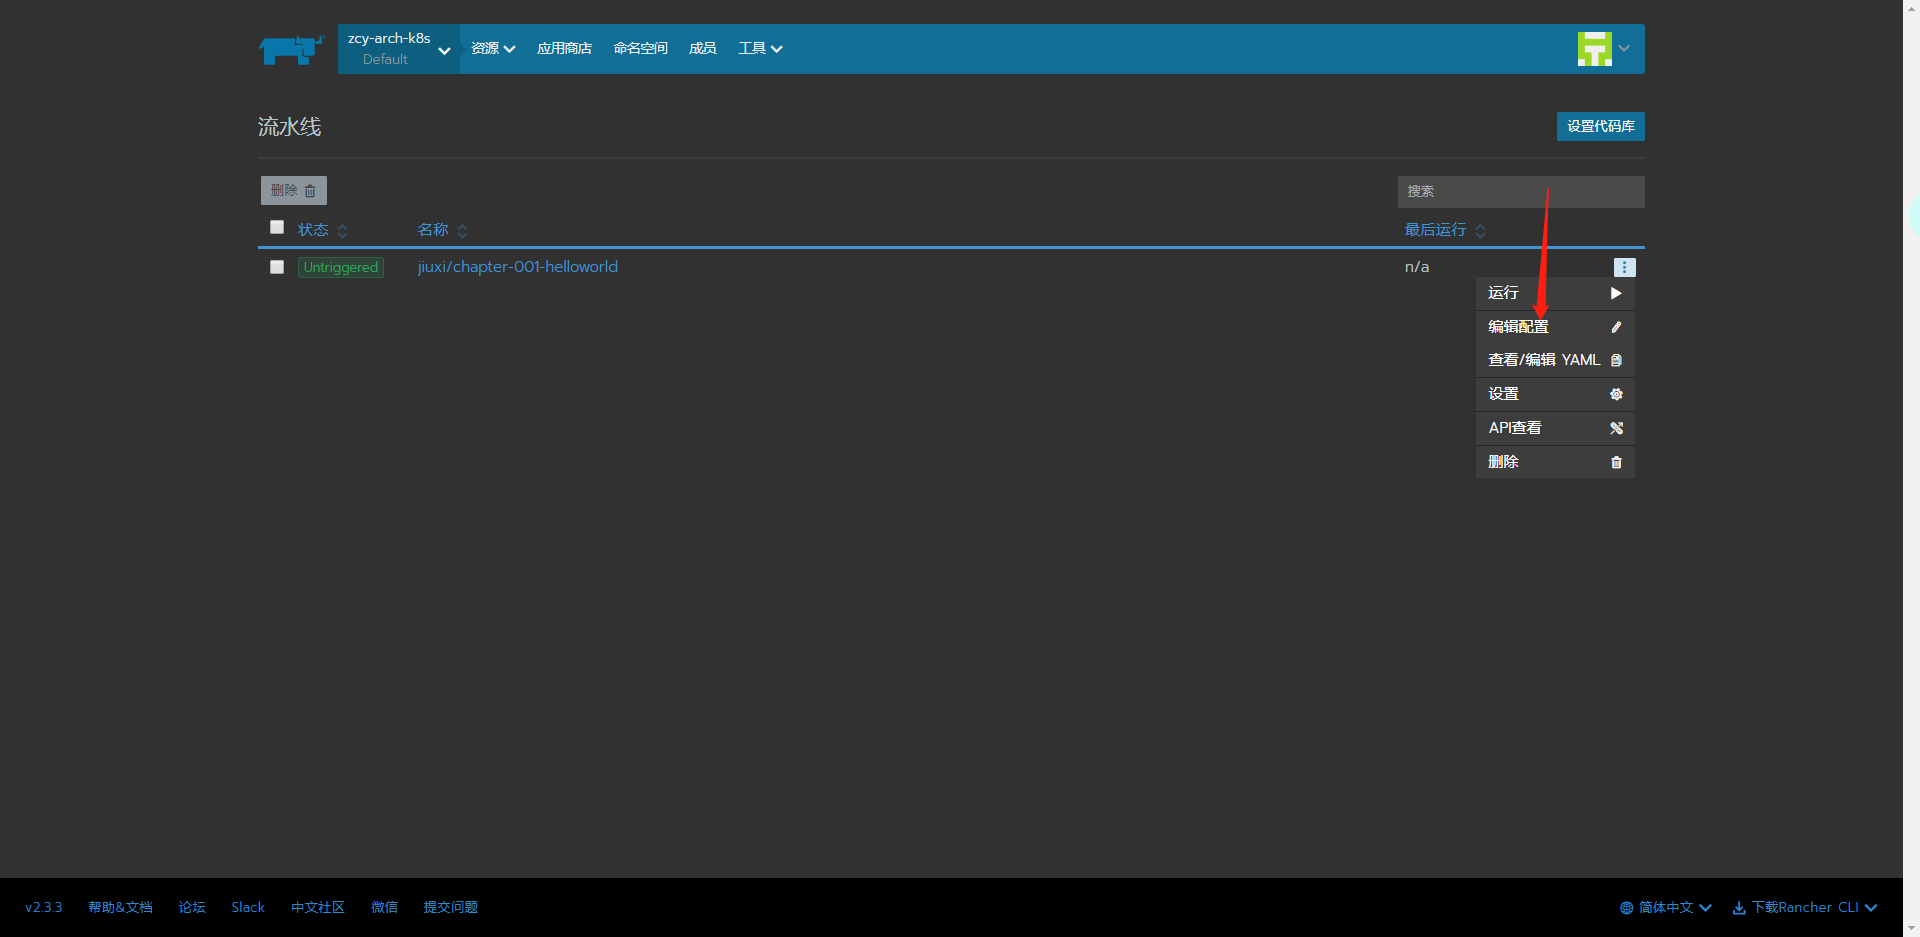
Task: Open the jiuxi/chapter-001-helloworld pipeline link
Action: (518, 267)
